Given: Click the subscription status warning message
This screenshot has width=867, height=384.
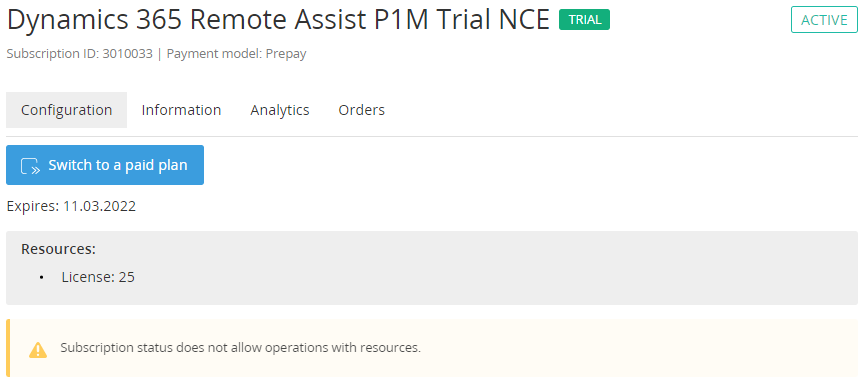Looking at the screenshot, I should pos(241,348).
